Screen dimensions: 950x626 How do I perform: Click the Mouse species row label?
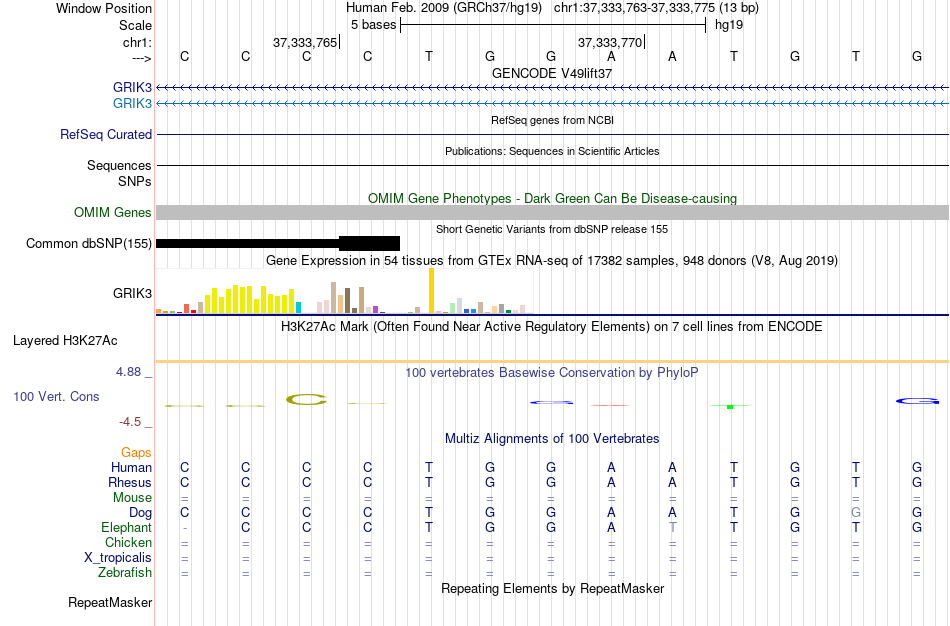132,498
